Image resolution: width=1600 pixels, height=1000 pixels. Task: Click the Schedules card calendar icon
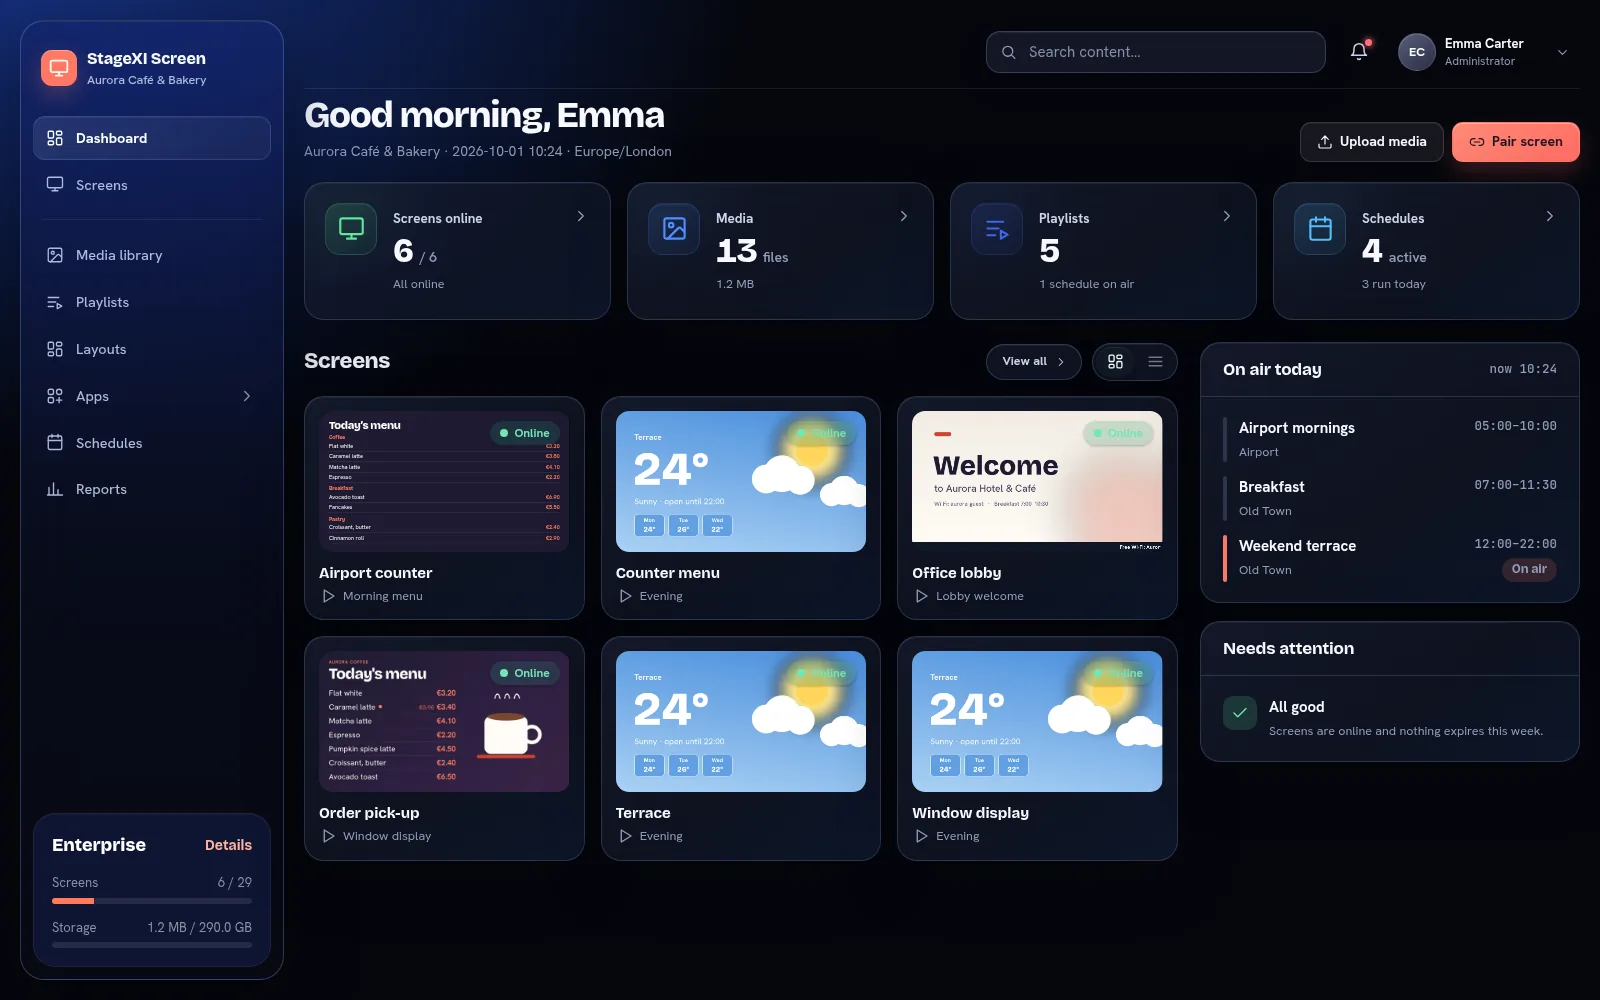coord(1320,229)
